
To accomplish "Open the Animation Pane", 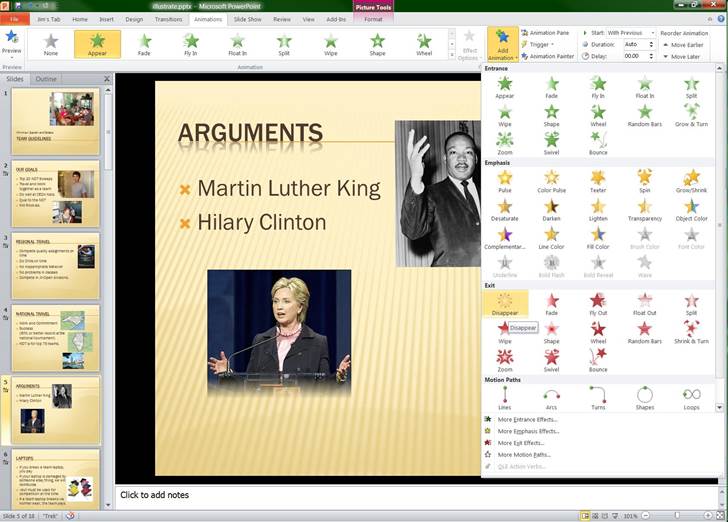I will tap(545, 33).
